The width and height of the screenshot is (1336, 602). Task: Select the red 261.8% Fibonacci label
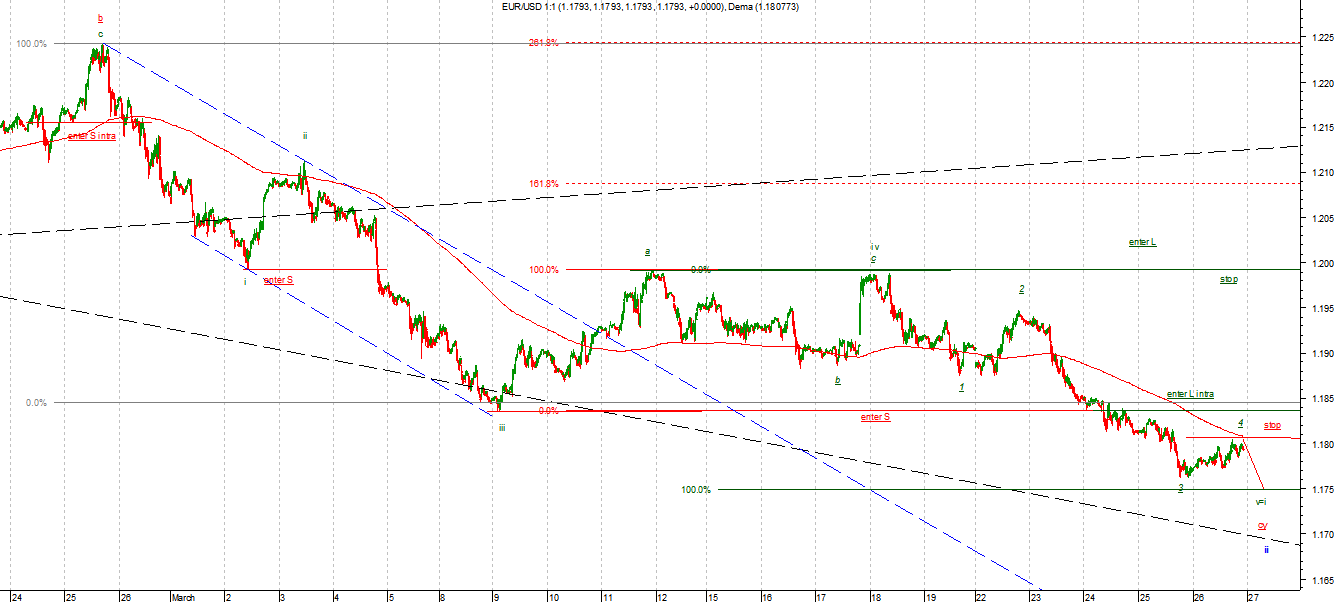pos(544,43)
